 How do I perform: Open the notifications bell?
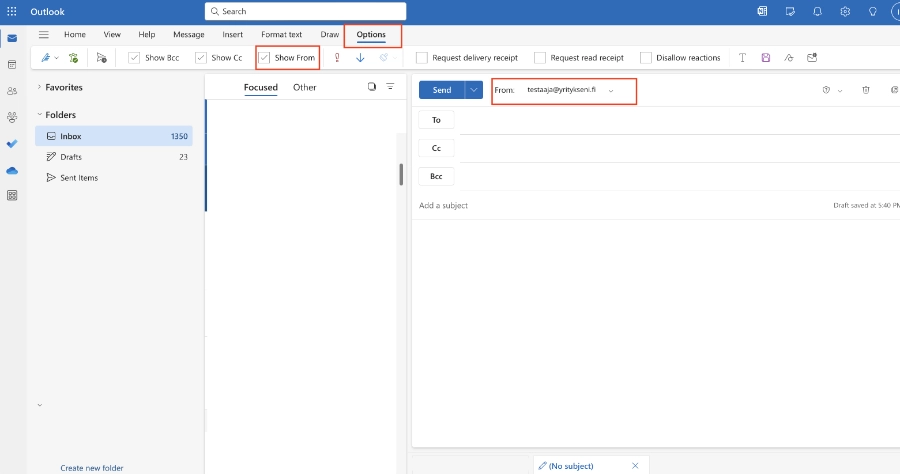tap(817, 11)
